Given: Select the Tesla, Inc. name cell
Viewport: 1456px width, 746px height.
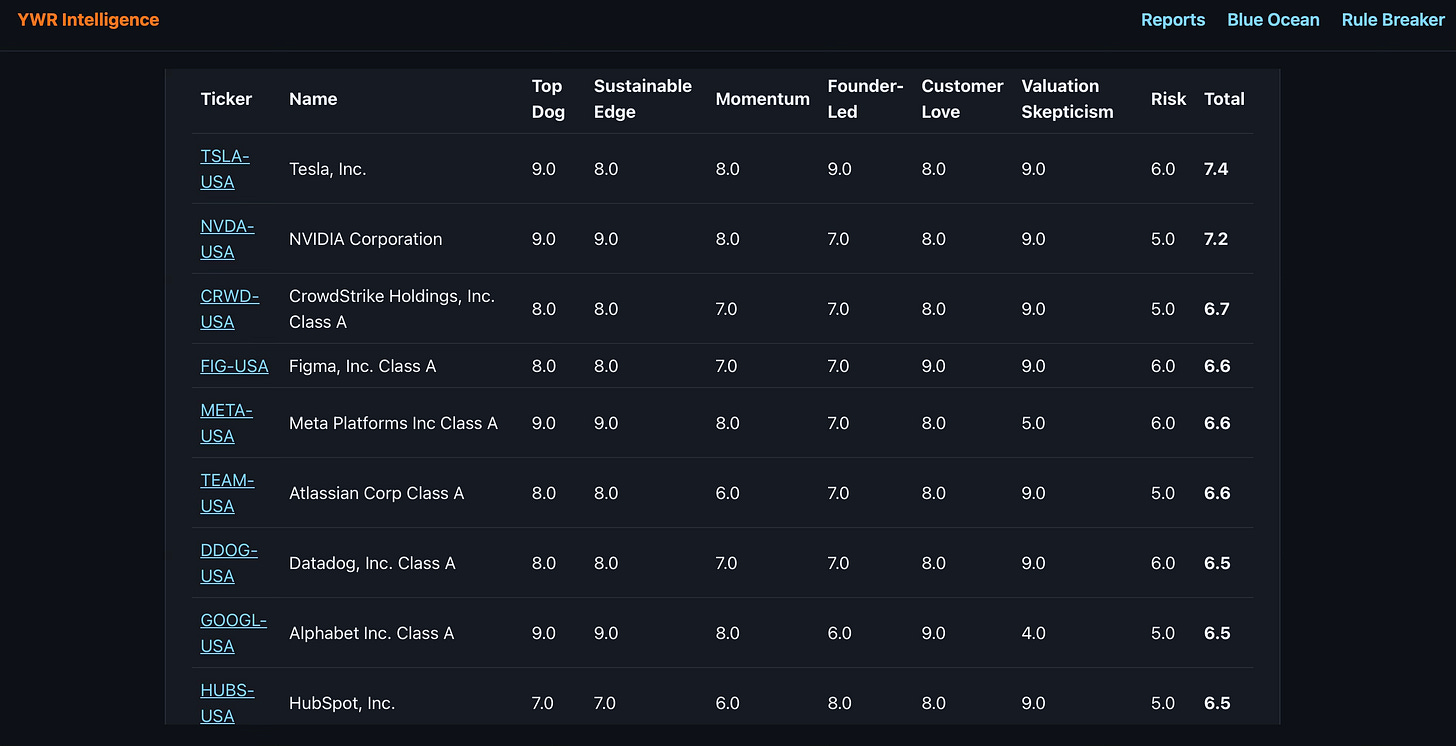Looking at the screenshot, I should (328, 169).
